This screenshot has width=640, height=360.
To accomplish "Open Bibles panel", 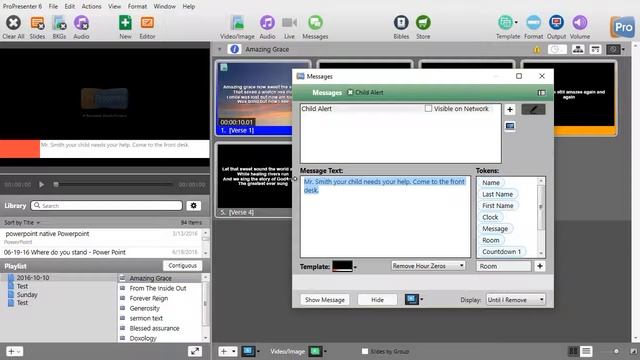I will tap(401, 23).
